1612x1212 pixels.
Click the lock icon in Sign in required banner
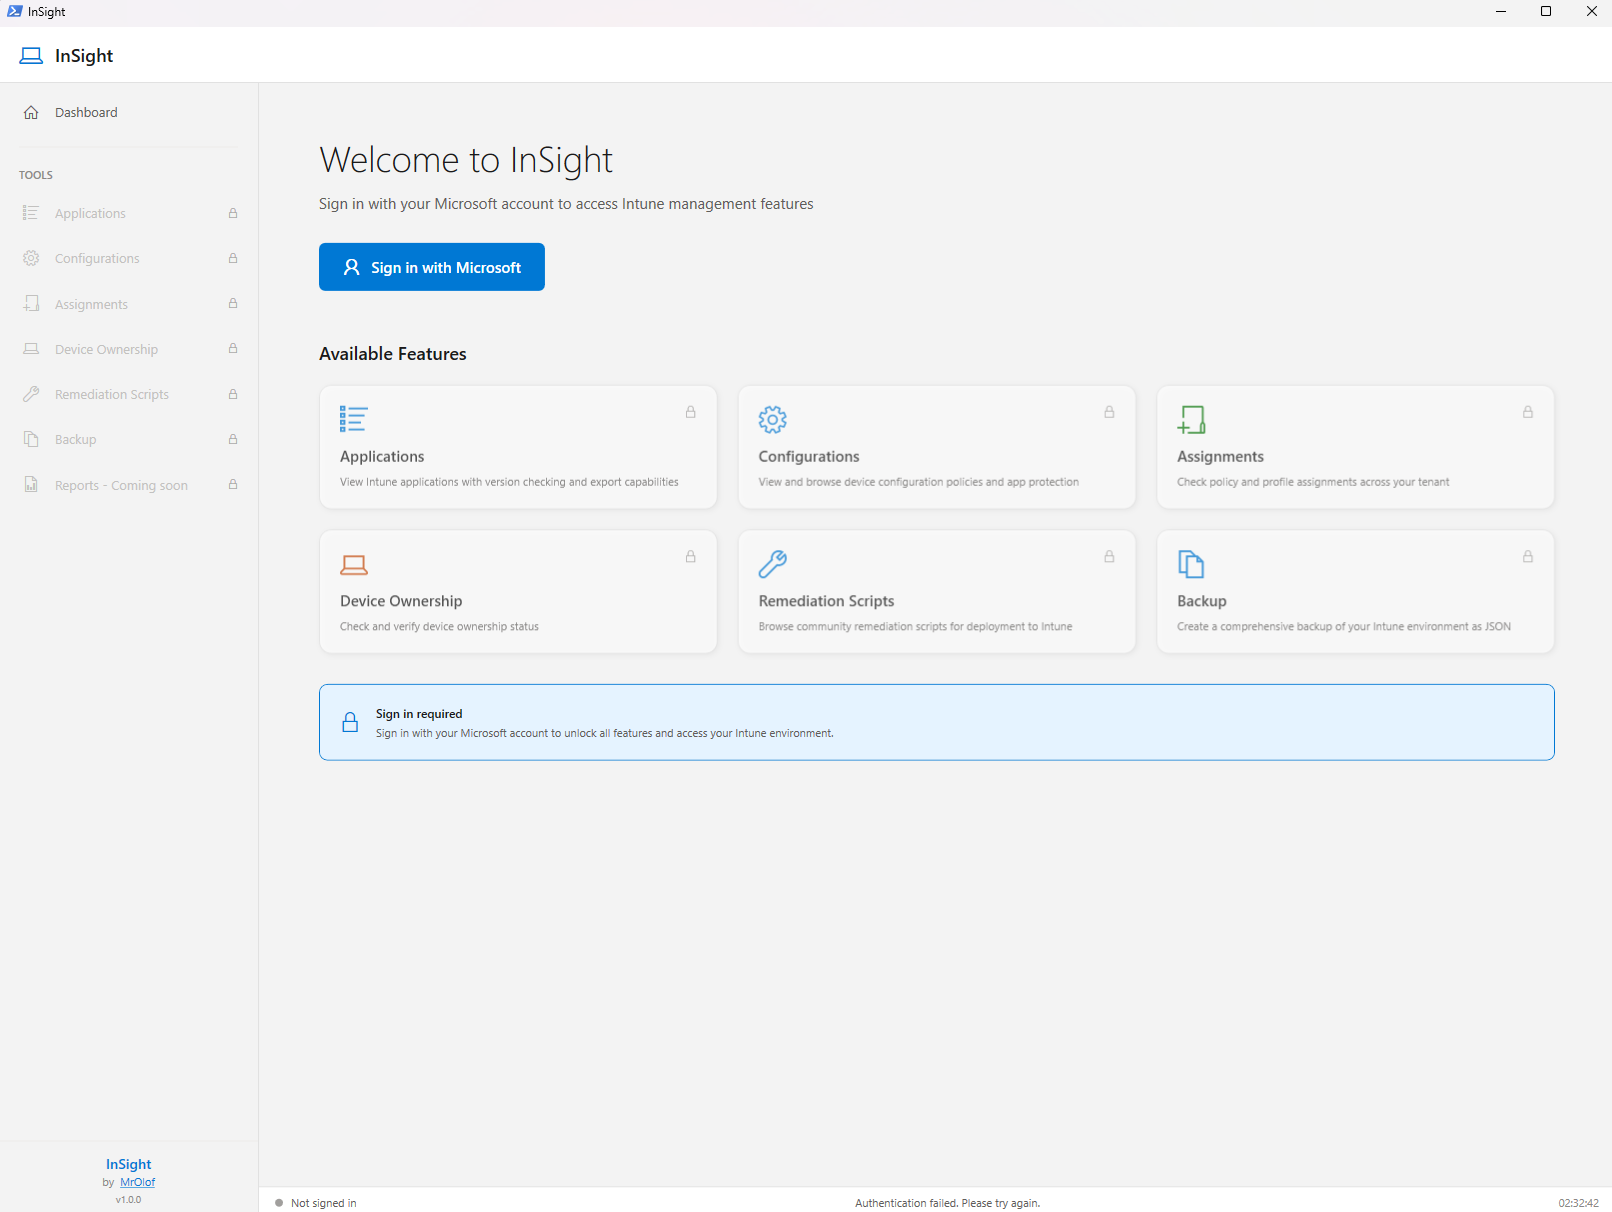click(350, 722)
